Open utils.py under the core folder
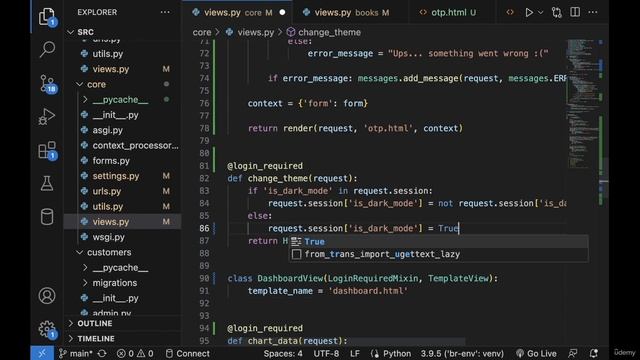The height and width of the screenshot is (360, 640). click(x=107, y=207)
